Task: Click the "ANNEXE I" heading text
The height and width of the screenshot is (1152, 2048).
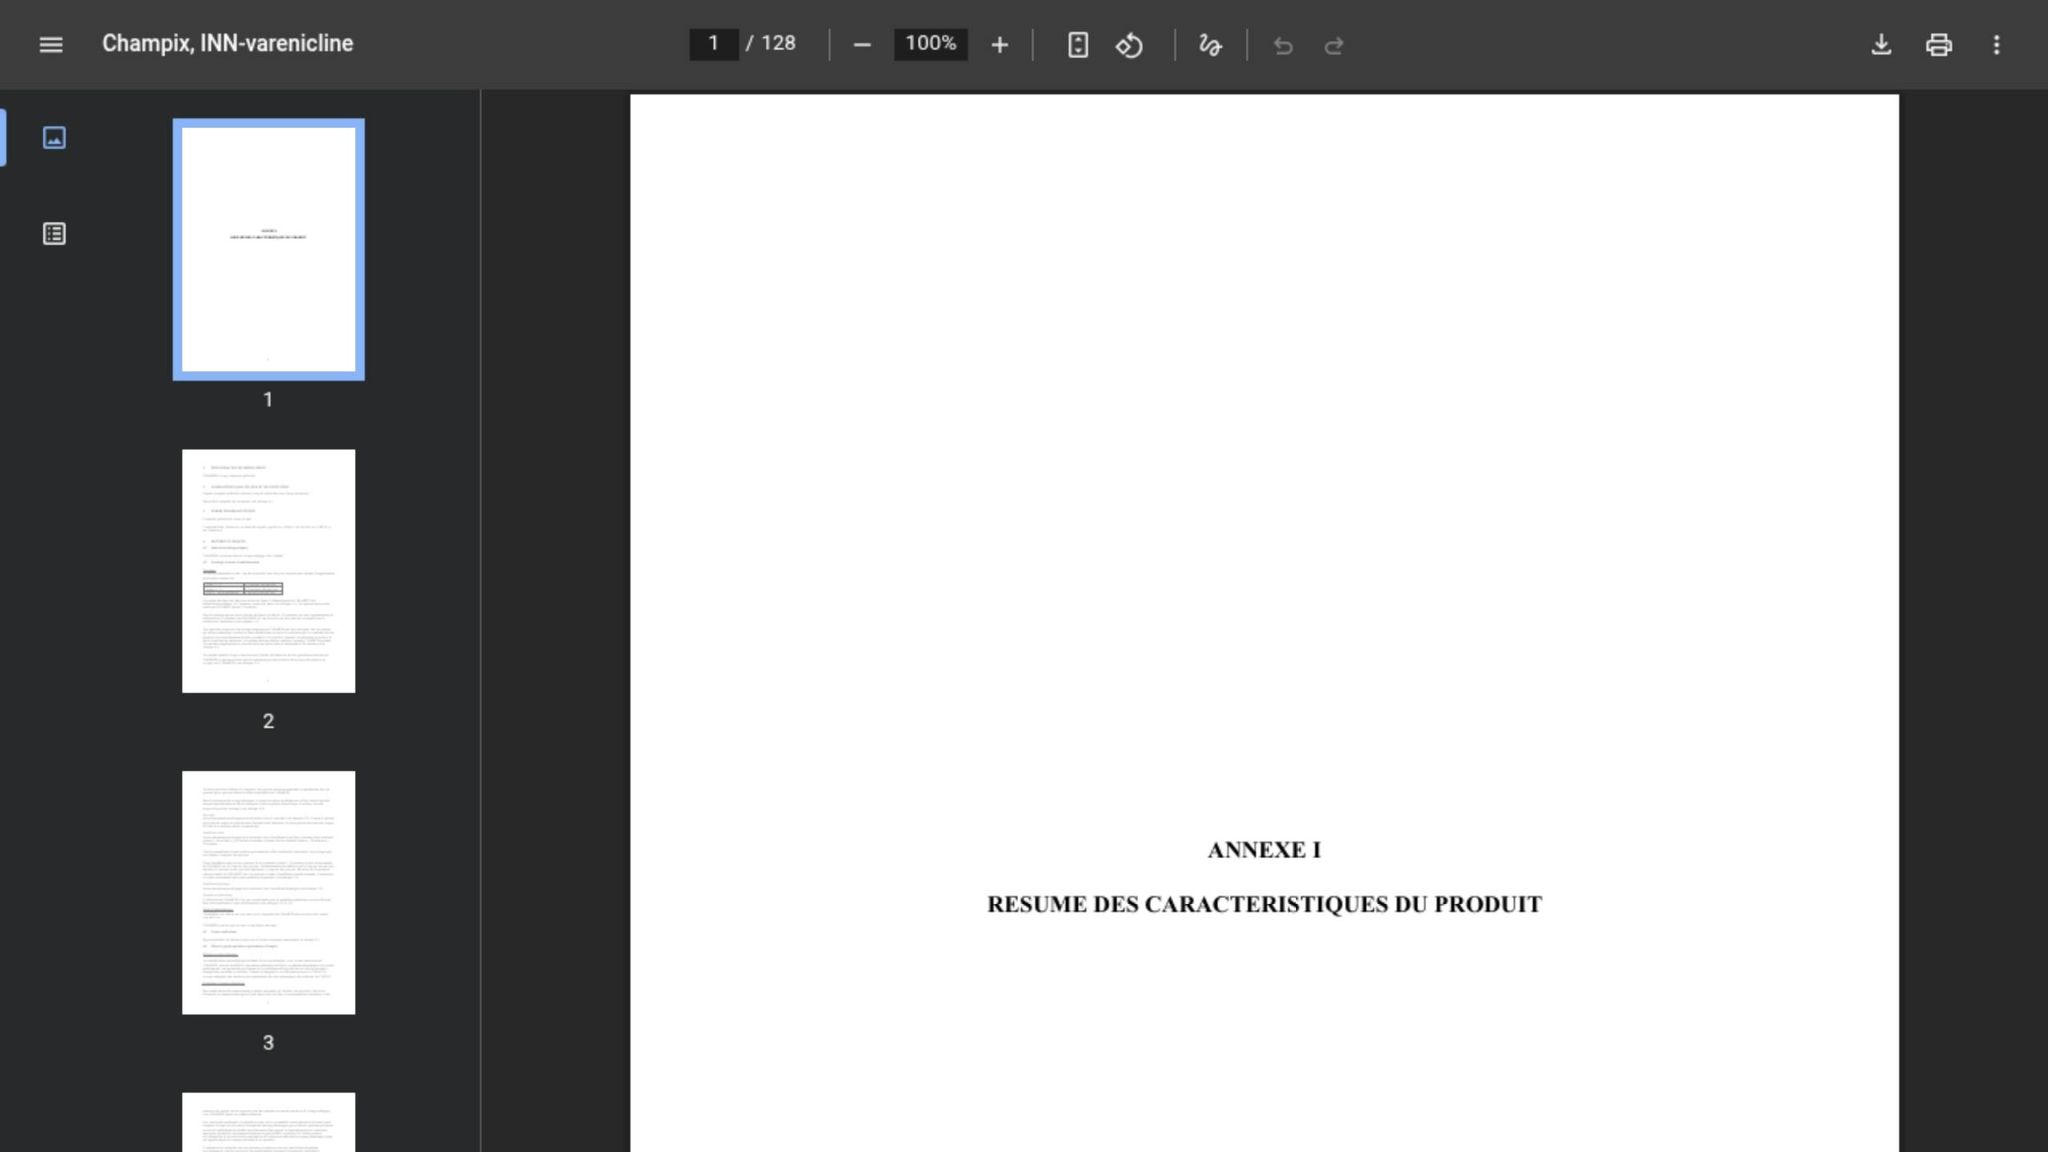Action: click(x=1264, y=850)
